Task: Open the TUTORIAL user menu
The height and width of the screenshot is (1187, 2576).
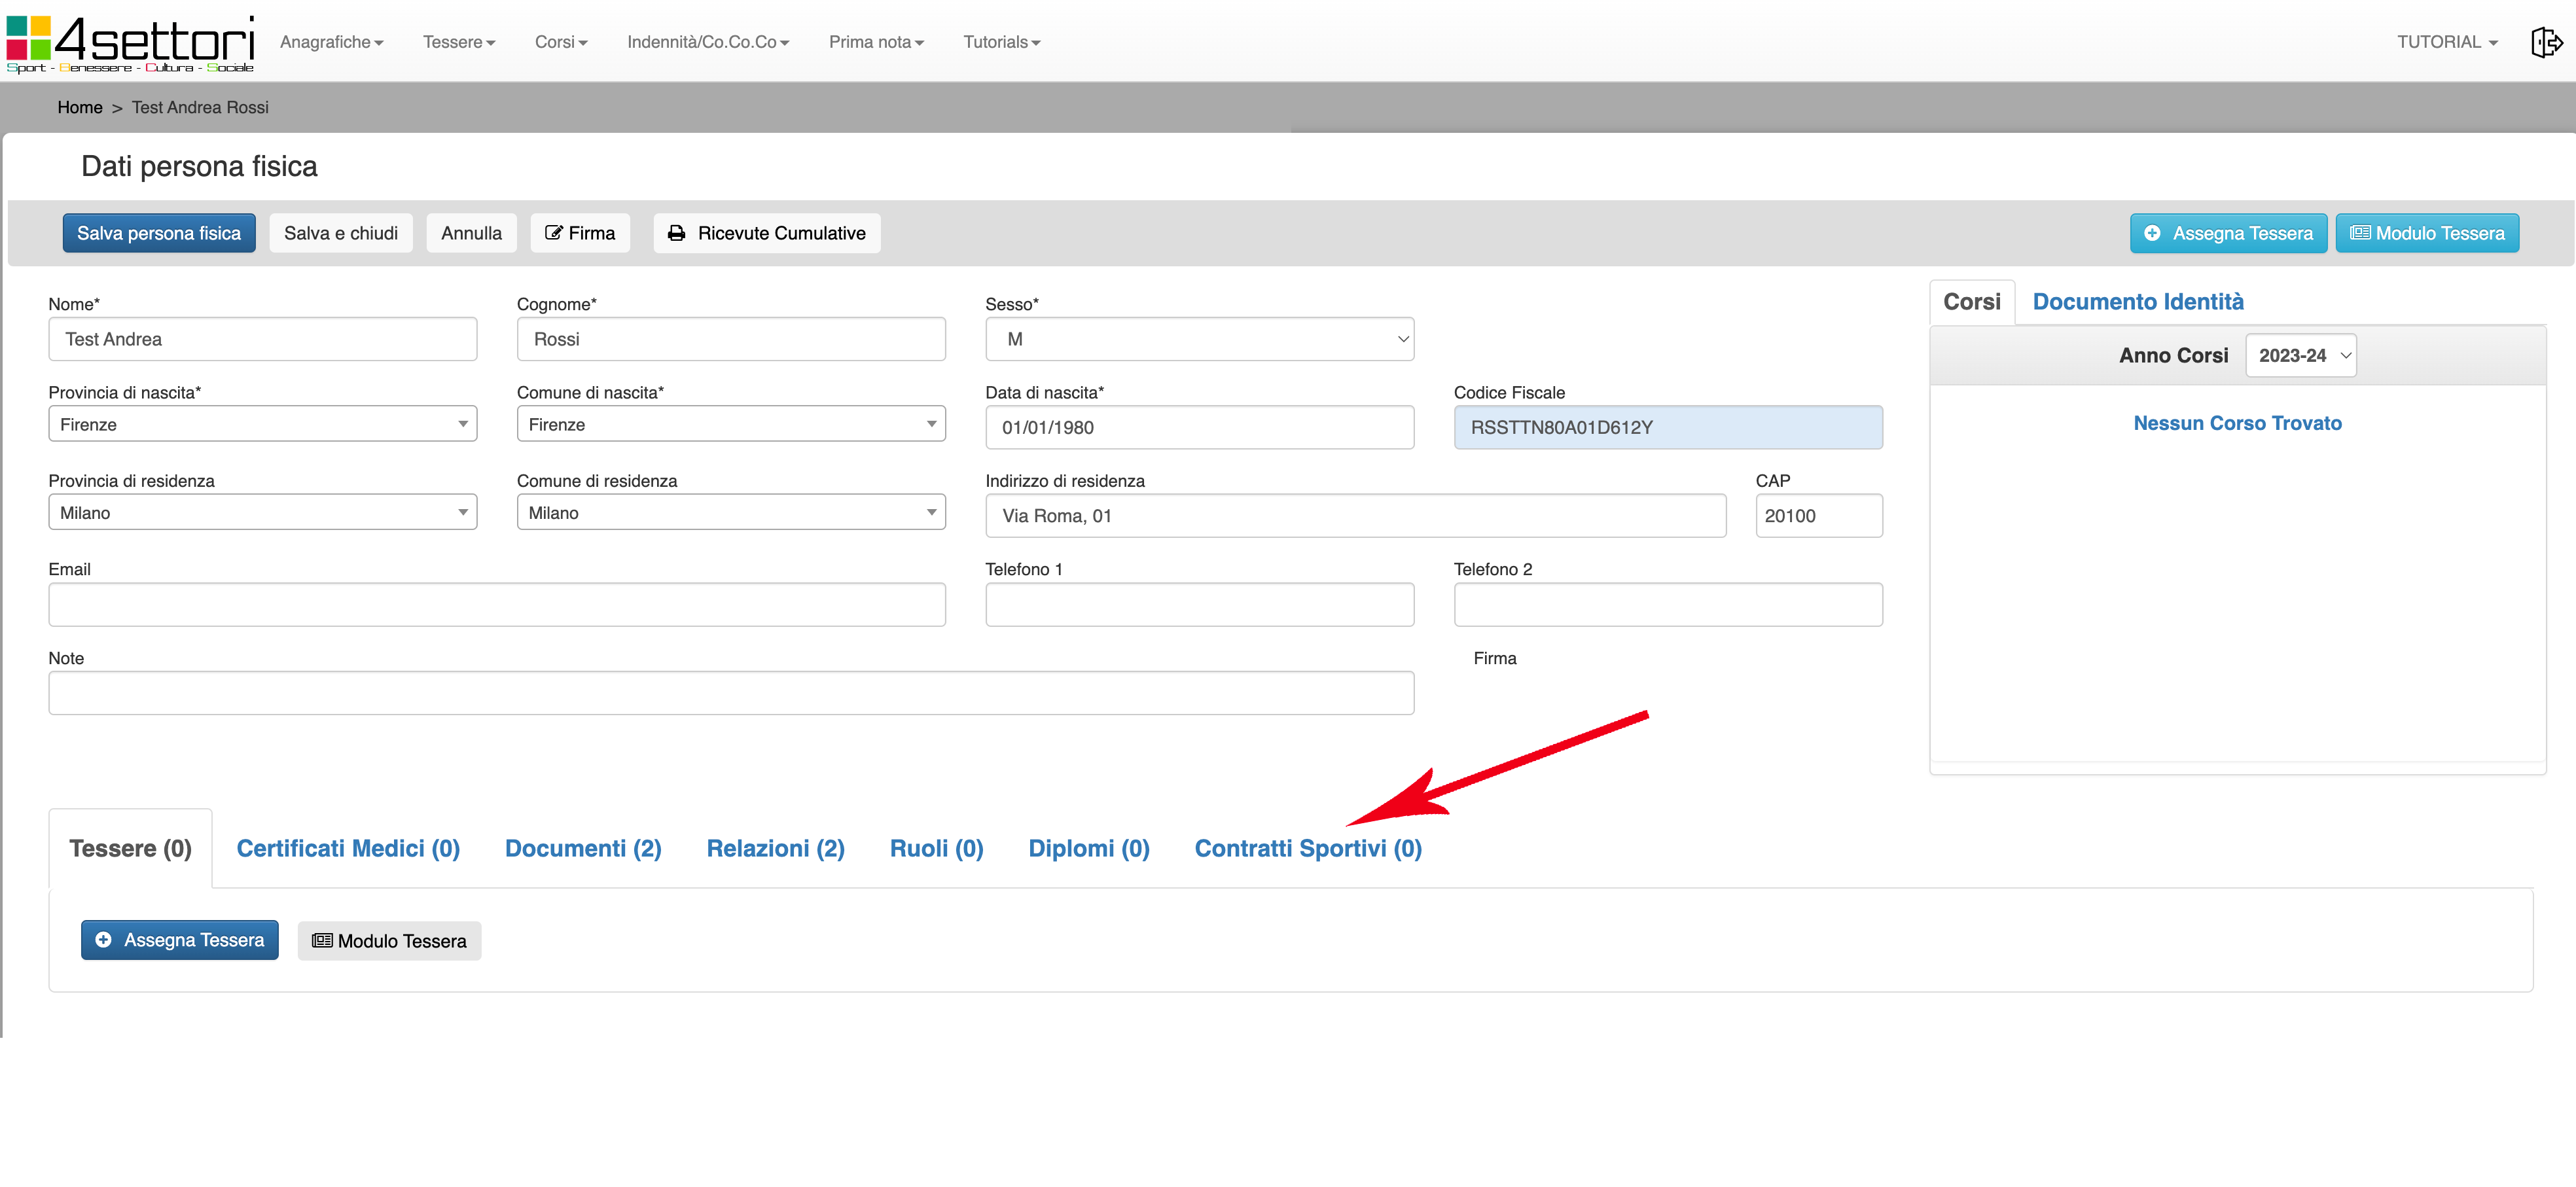Action: pyautogui.click(x=2446, y=42)
